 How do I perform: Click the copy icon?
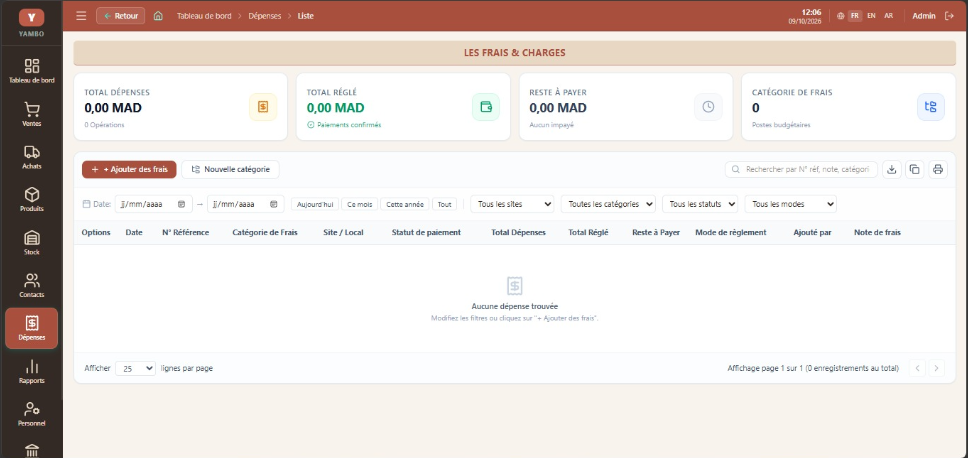click(915, 169)
